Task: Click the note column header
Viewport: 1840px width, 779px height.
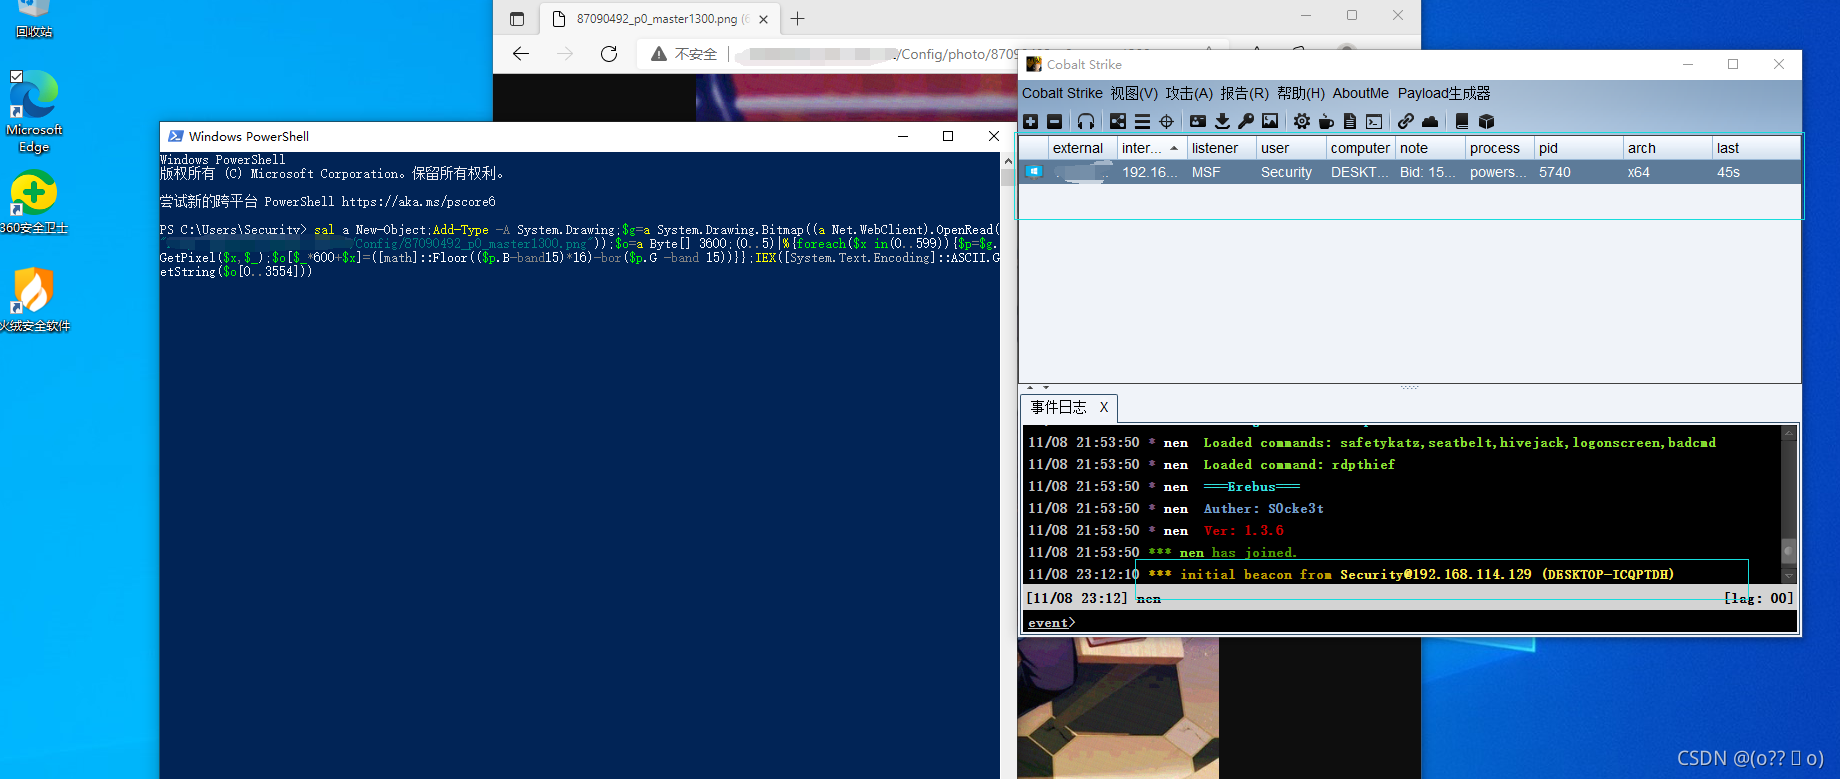Action: [x=1430, y=148]
